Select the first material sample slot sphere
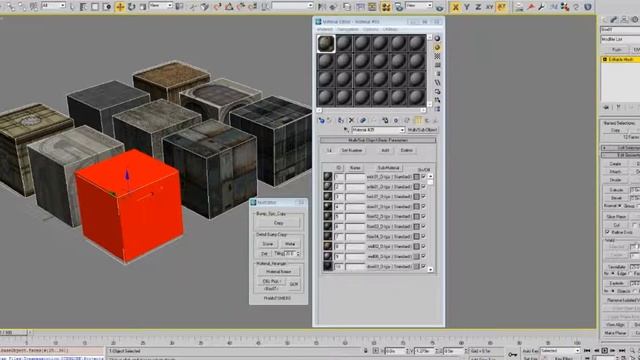The height and width of the screenshot is (360, 640). coord(326,43)
